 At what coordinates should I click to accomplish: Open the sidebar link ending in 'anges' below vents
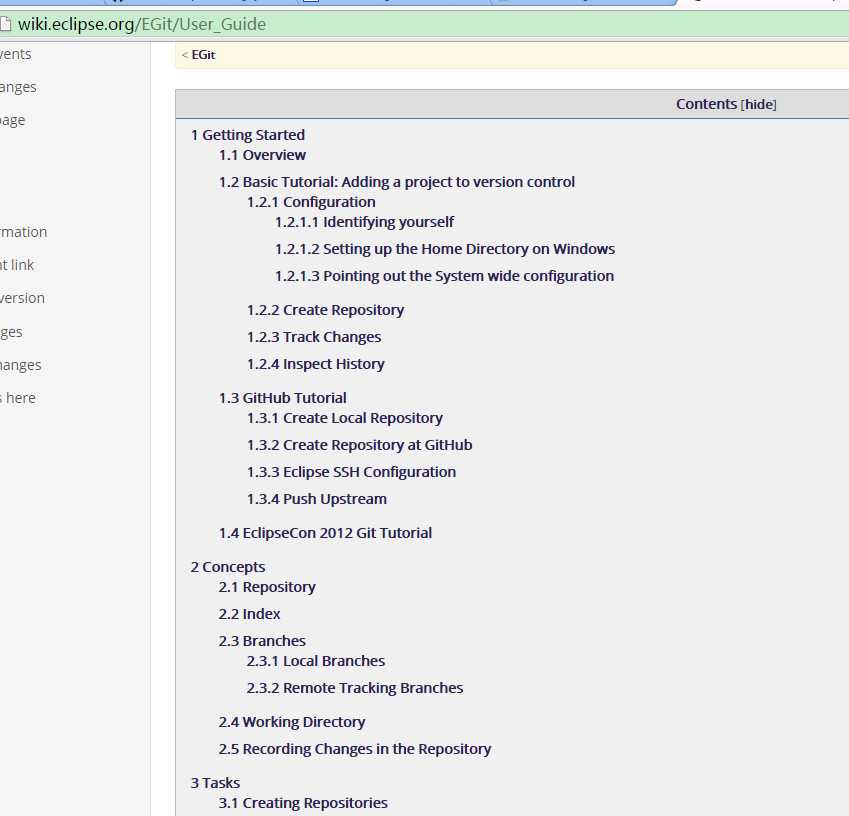[18, 88]
